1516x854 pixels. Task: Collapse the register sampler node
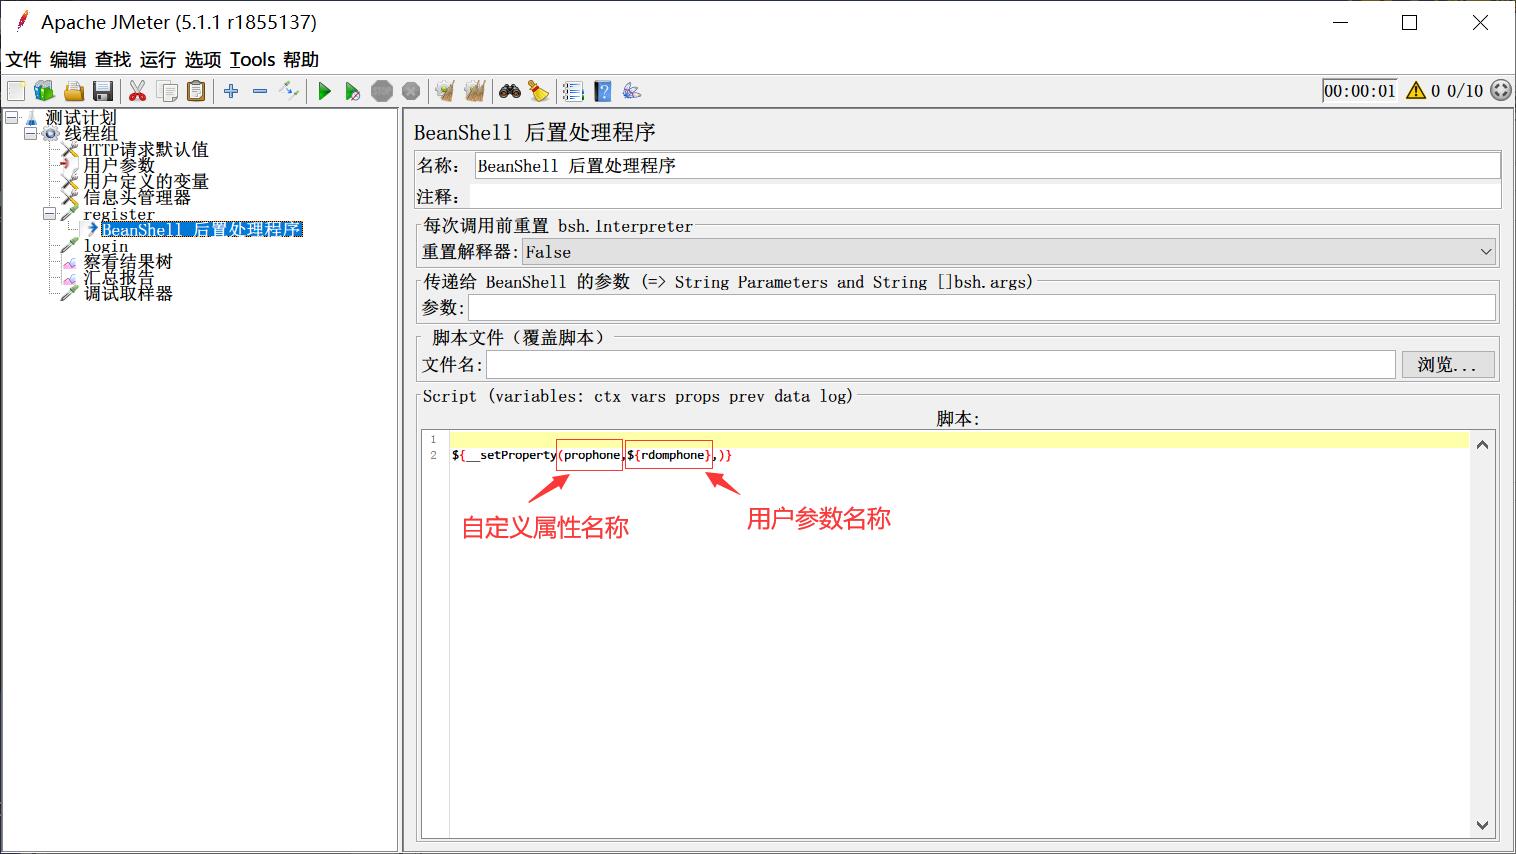click(x=49, y=214)
